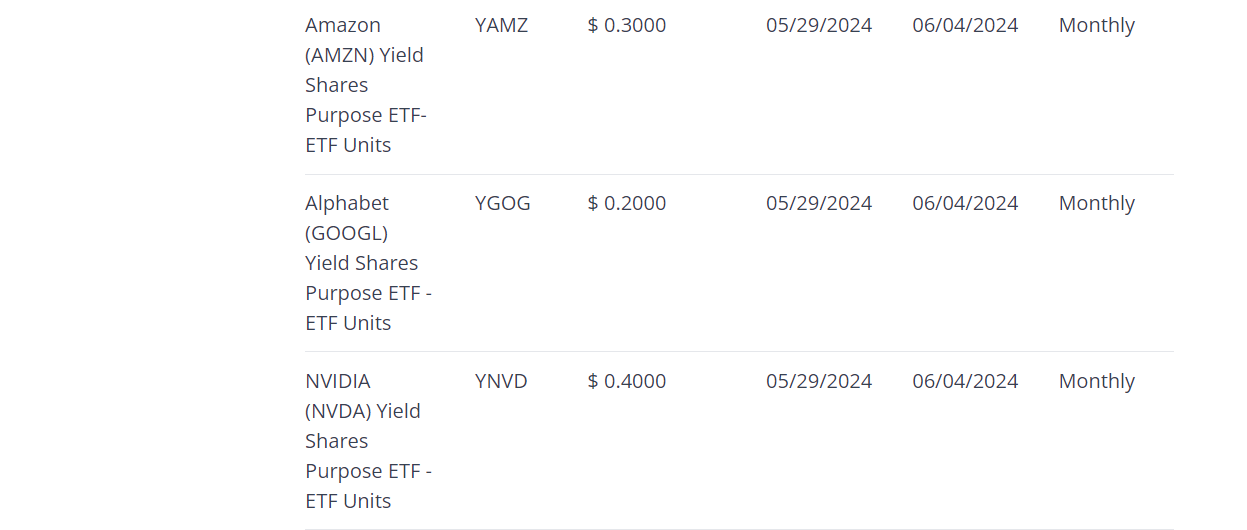Screen dimensions: 1247x530
Task: Click Monthly frequency in the YNVD row
Action: [1096, 381]
